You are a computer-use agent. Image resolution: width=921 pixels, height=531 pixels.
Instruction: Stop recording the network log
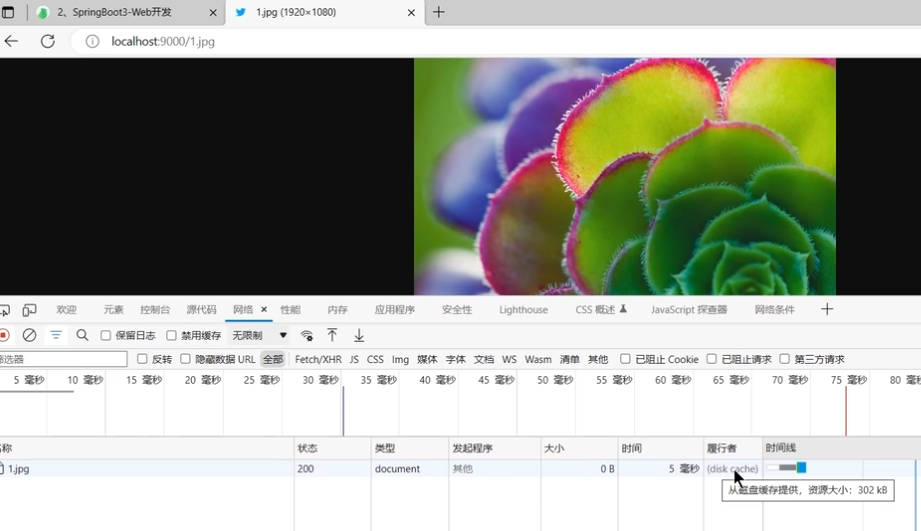pos(4,335)
